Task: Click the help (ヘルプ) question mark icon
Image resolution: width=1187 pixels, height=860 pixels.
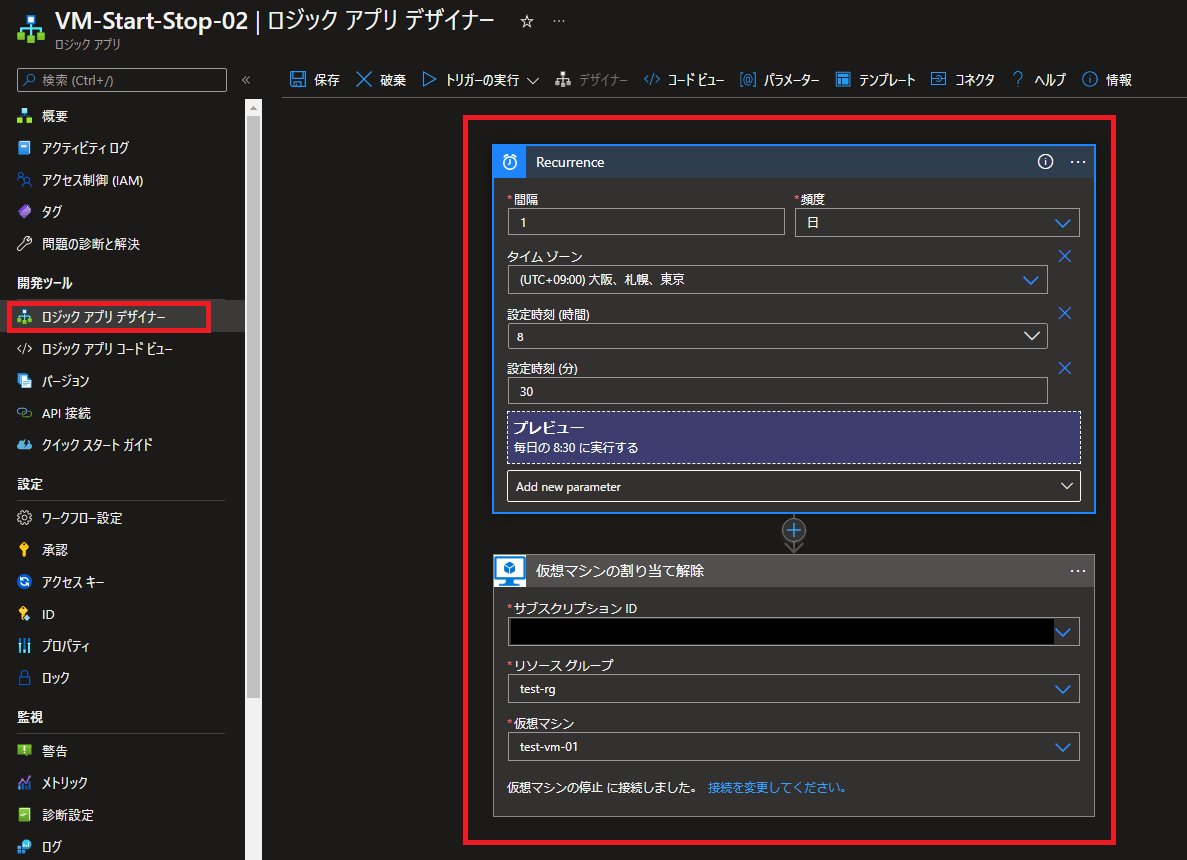Action: tap(1018, 79)
